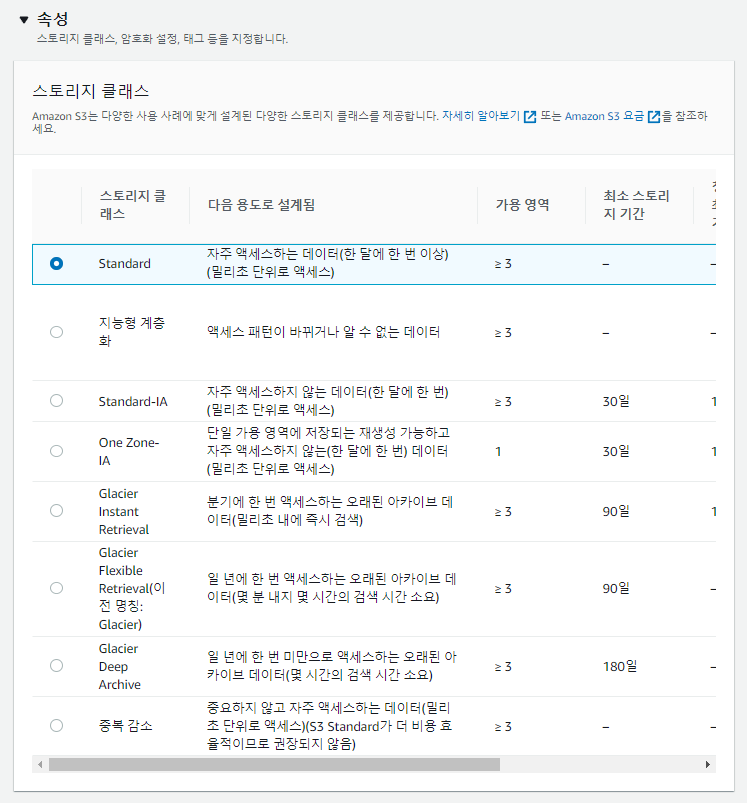The width and height of the screenshot is (747, 803).
Task: Select Glacier Flexible Retrieval radio button
Action: click(x=56, y=588)
